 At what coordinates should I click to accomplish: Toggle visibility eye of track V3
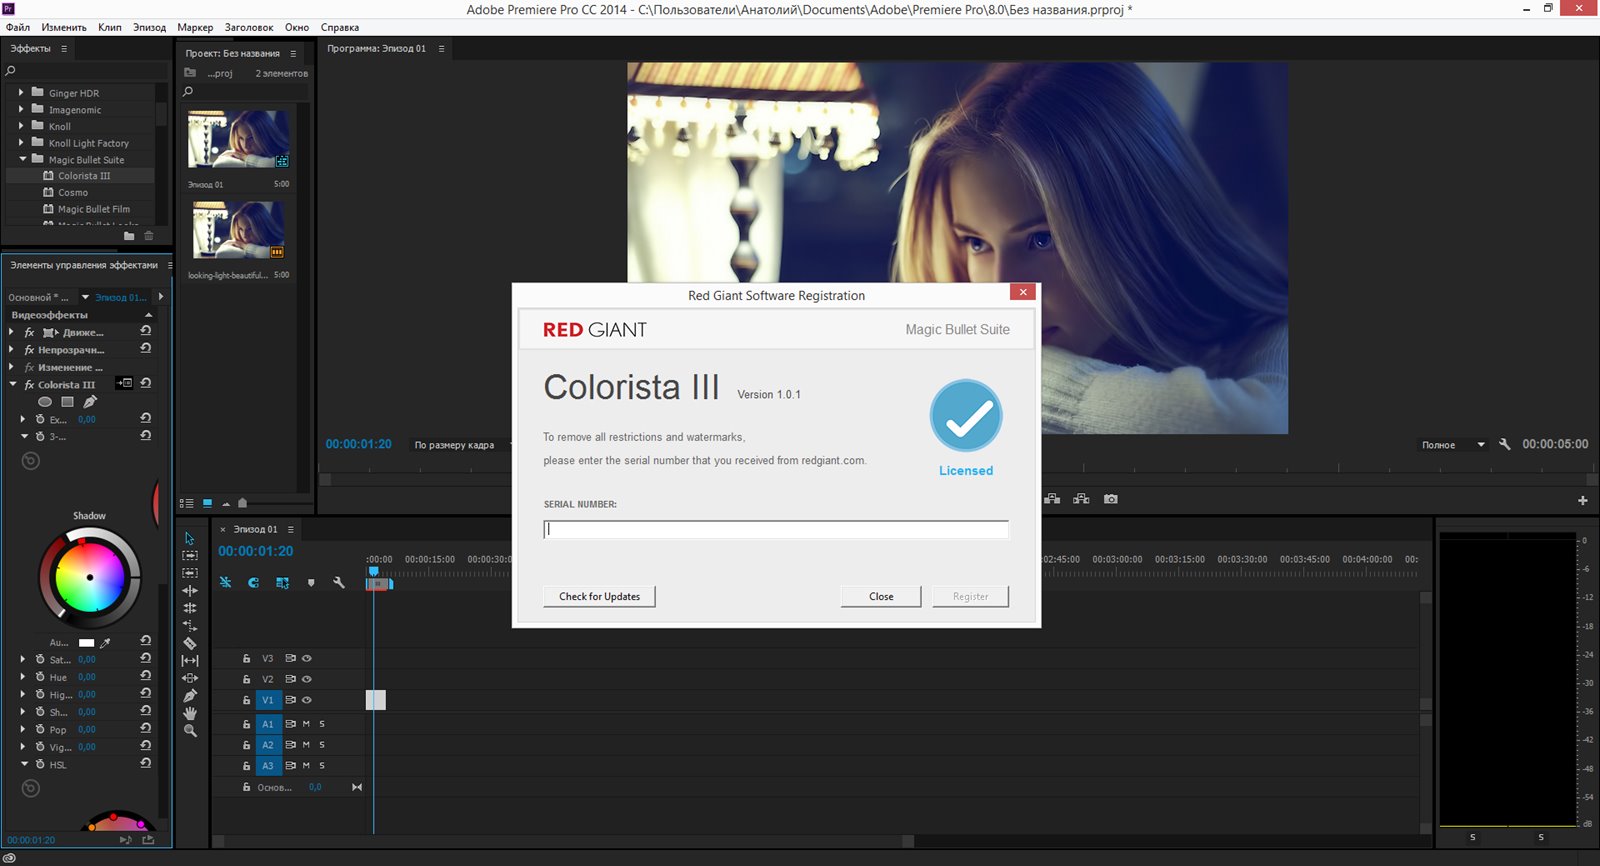pos(307,659)
